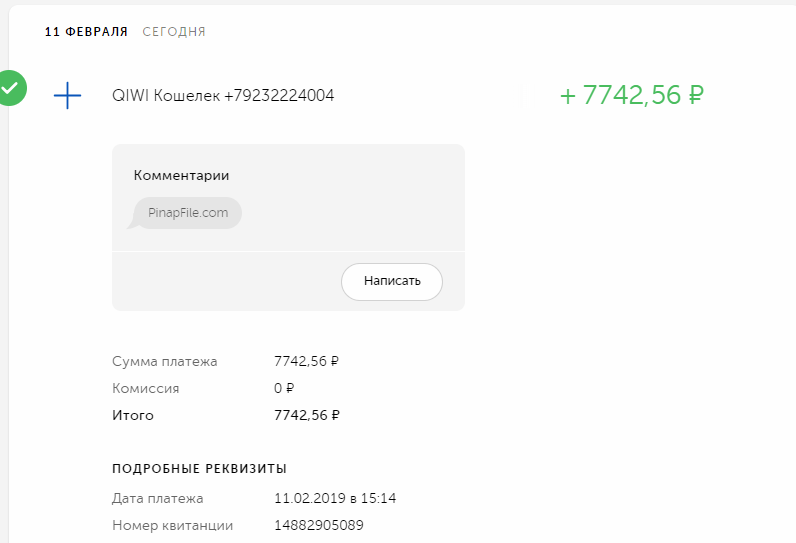Click the green checkmark status icon
This screenshot has width=796, height=543.
tap(10, 88)
